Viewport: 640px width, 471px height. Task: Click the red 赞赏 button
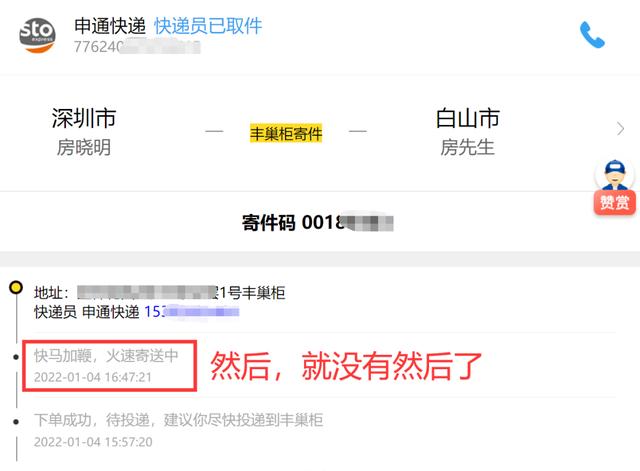pyautogui.click(x=615, y=202)
